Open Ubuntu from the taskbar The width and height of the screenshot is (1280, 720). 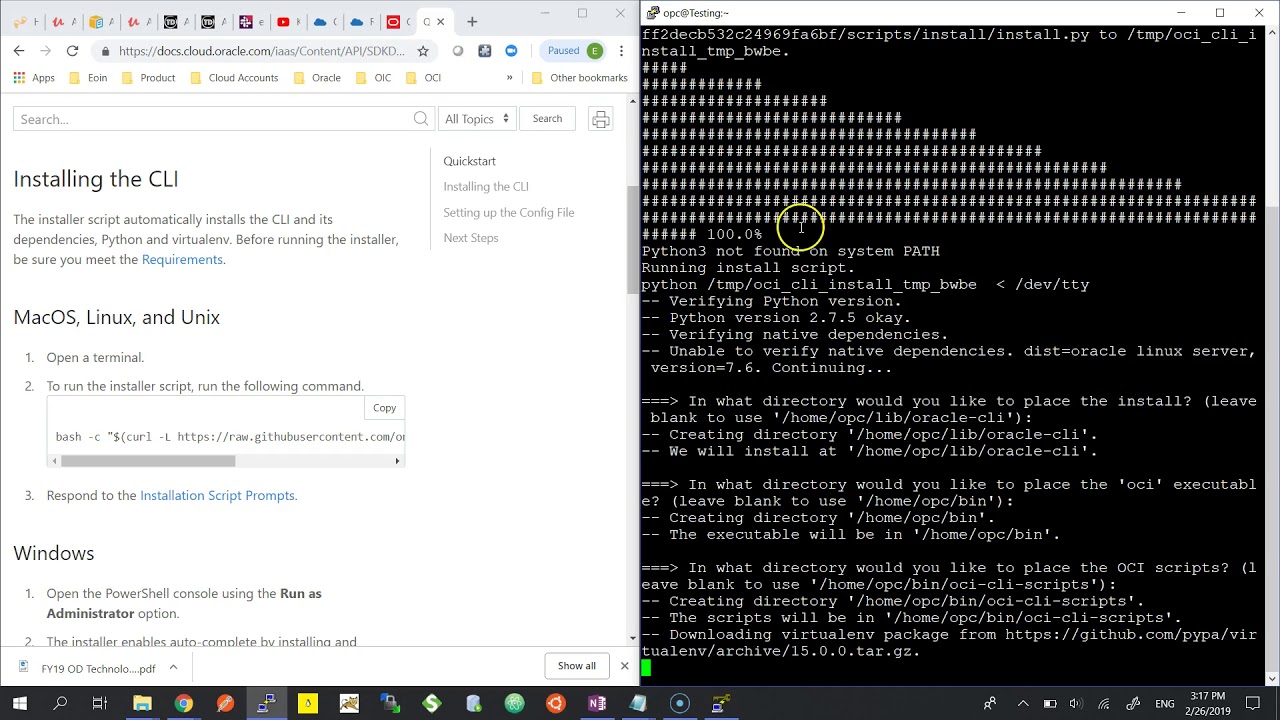point(555,704)
